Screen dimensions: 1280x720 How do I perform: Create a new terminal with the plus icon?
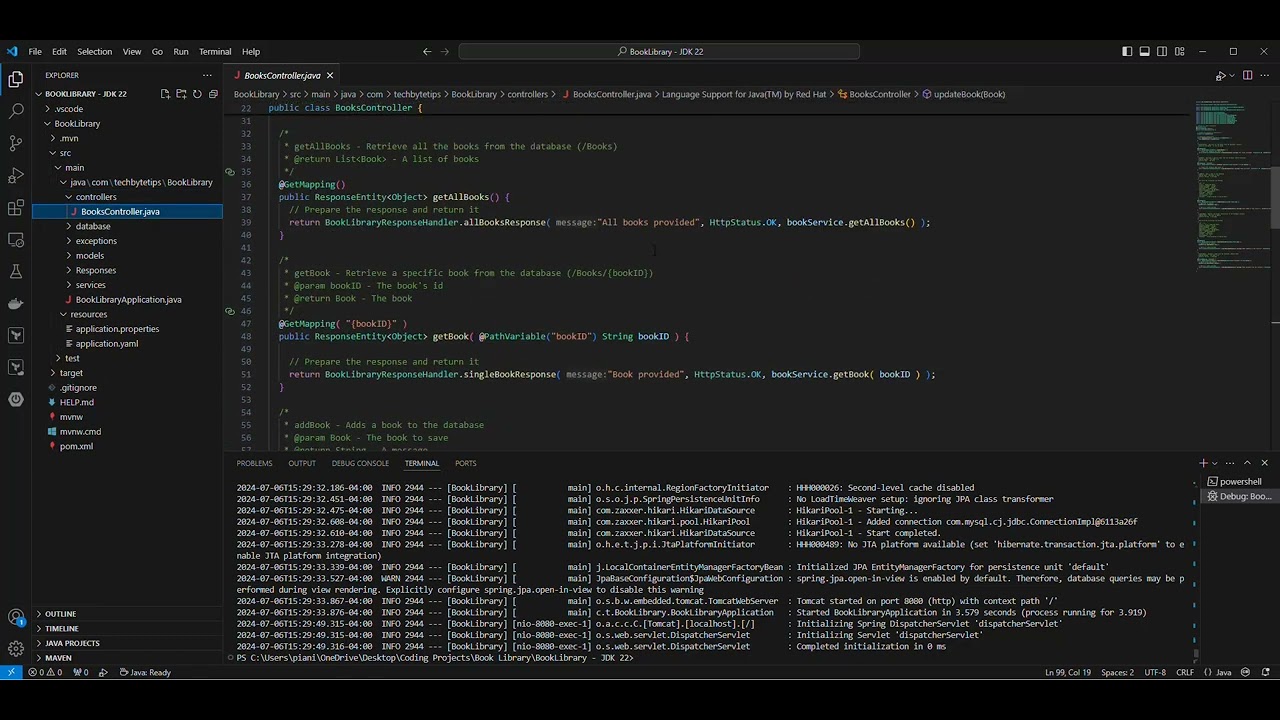1203,463
